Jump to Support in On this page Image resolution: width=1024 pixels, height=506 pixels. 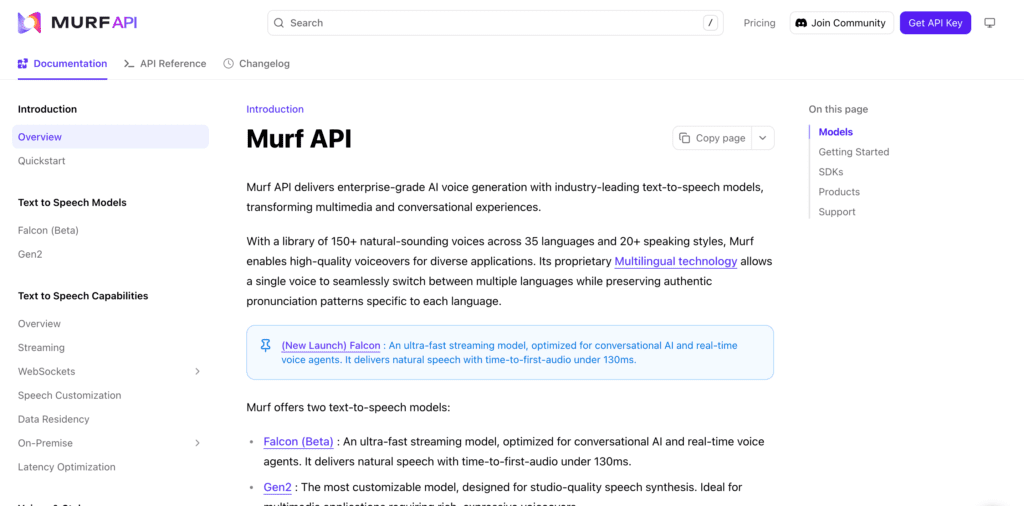coord(837,212)
